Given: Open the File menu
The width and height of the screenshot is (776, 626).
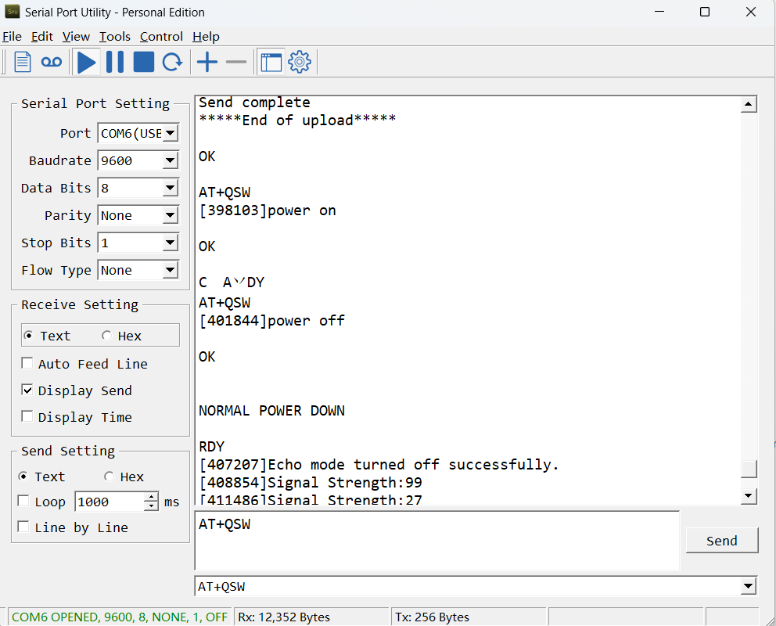Looking at the screenshot, I should (x=12, y=37).
